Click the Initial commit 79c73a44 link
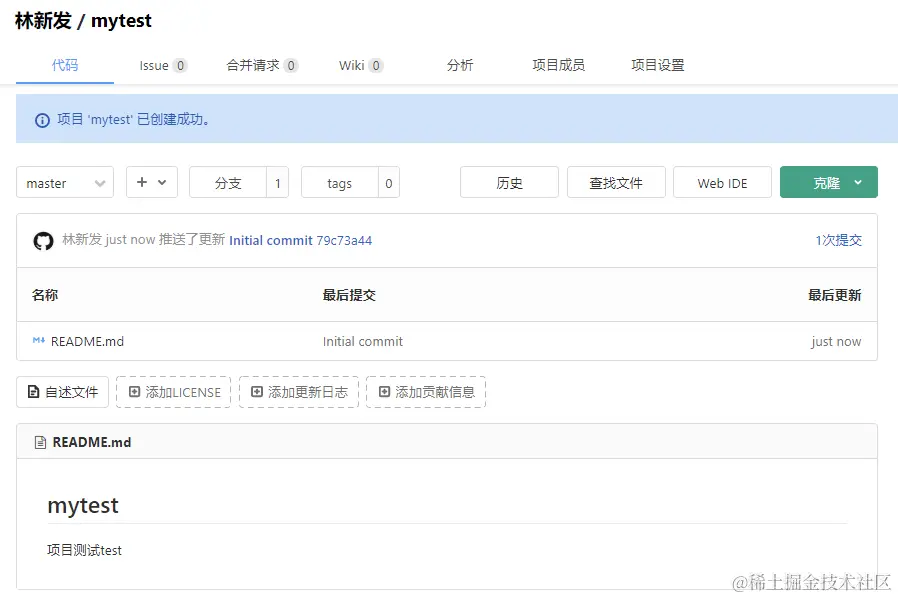 coord(300,240)
